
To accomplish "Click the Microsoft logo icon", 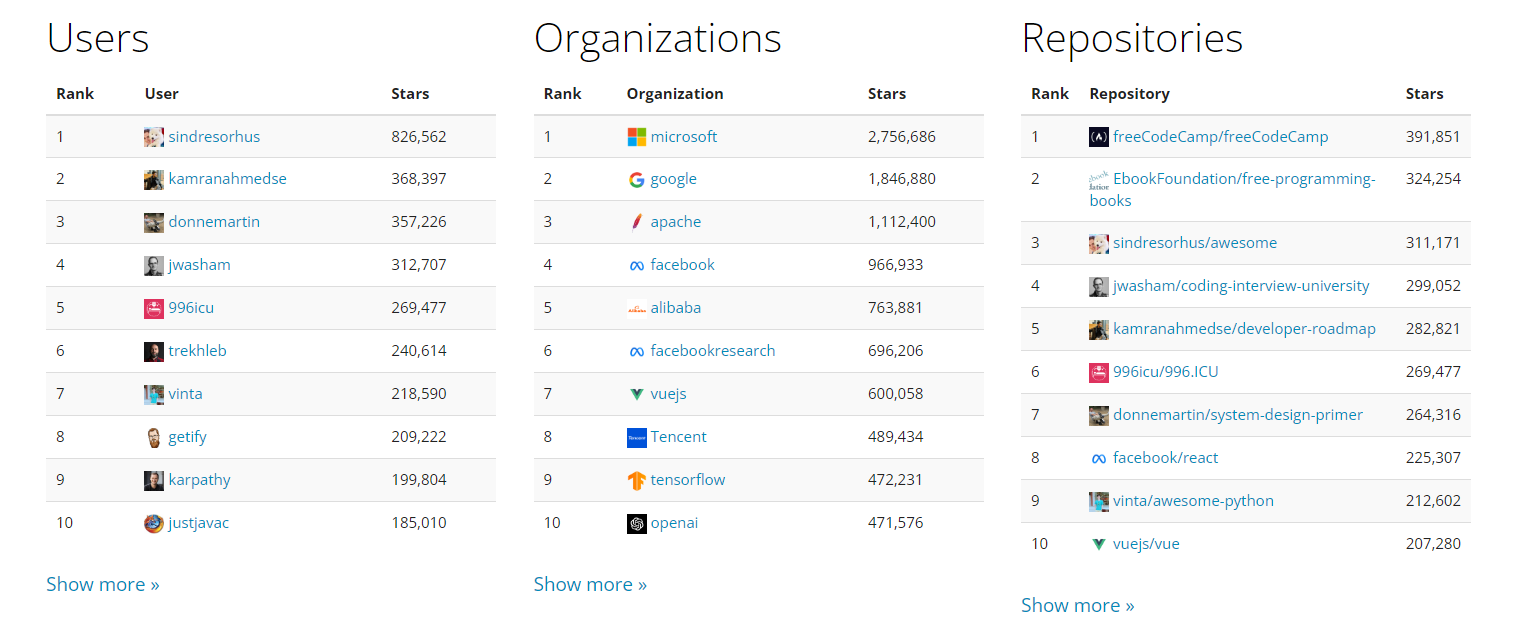I will pyautogui.click(x=637, y=137).
